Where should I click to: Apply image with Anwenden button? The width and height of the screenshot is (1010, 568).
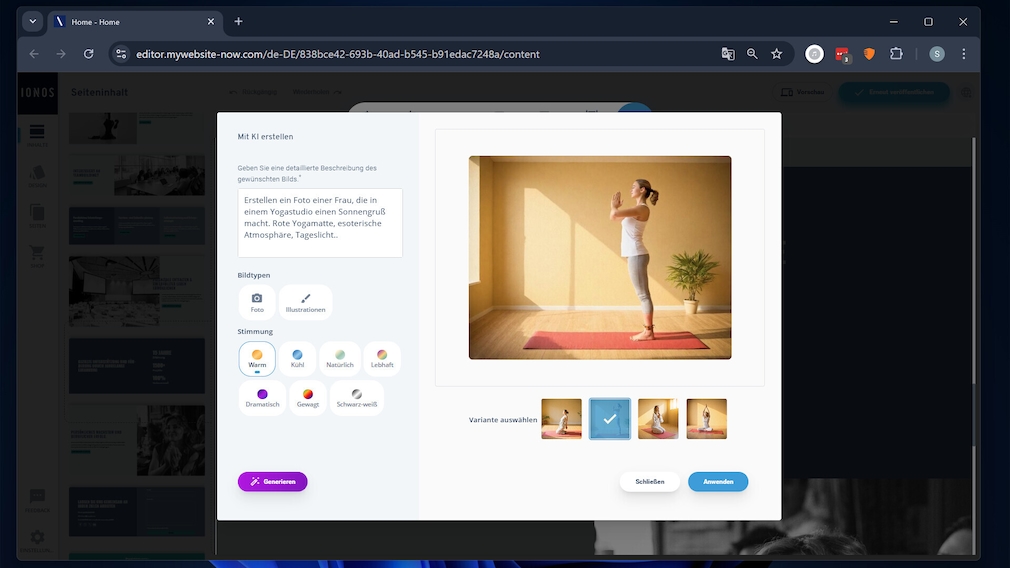tap(718, 482)
